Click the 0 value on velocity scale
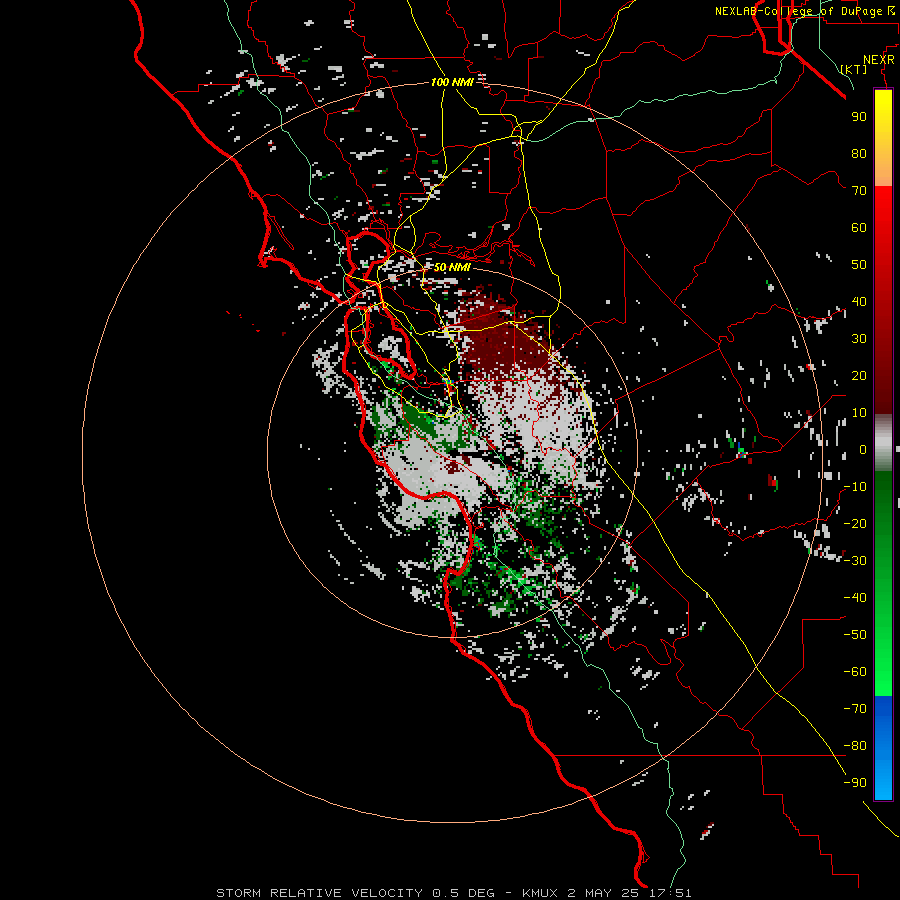This screenshot has height=900, width=900. tap(863, 449)
